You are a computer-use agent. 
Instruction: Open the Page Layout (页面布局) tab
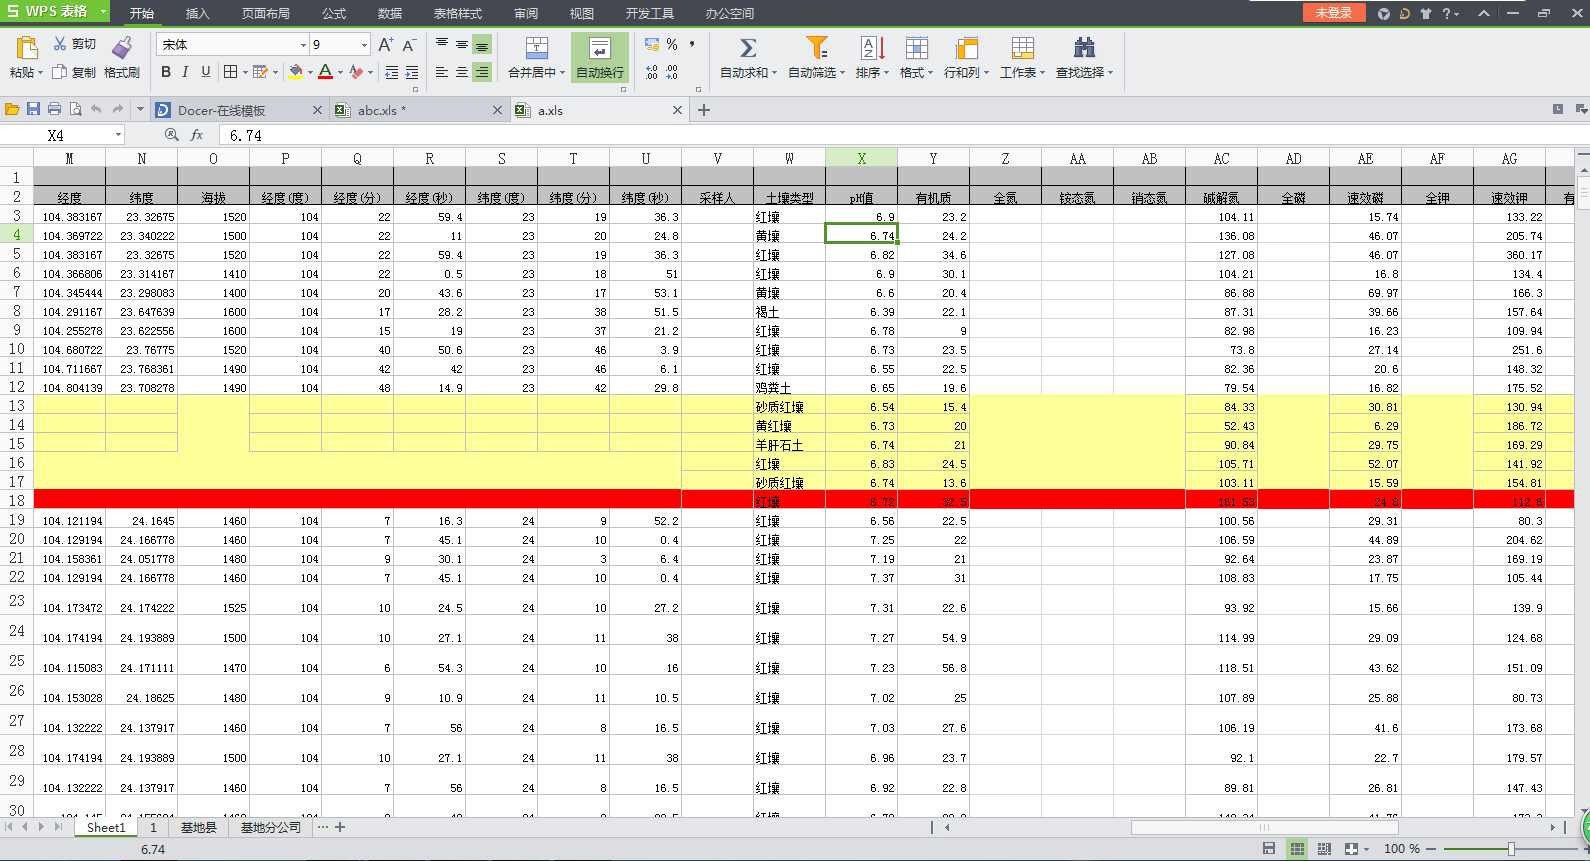[x=266, y=13]
